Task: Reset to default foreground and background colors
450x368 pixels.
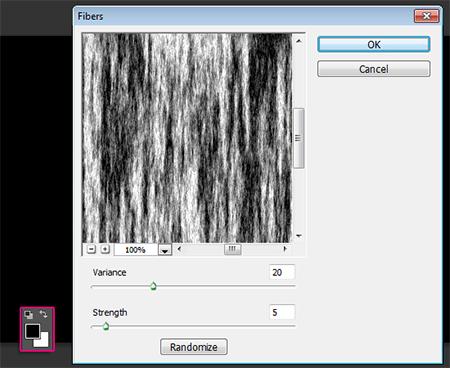Action: [x=29, y=314]
